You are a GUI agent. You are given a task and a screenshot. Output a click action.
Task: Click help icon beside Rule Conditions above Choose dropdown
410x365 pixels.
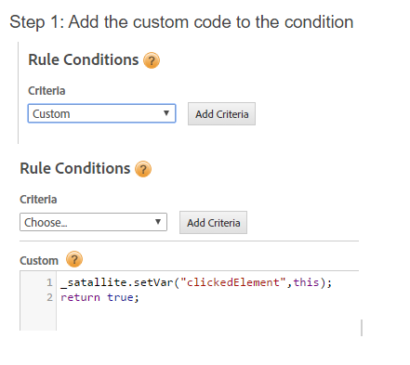coord(143,169)
